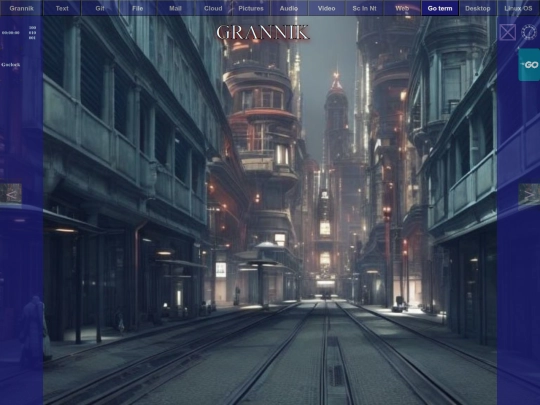Select the File tab
Image resolution: width=540 pixels, height=405 pixels.
coord(137,8)
